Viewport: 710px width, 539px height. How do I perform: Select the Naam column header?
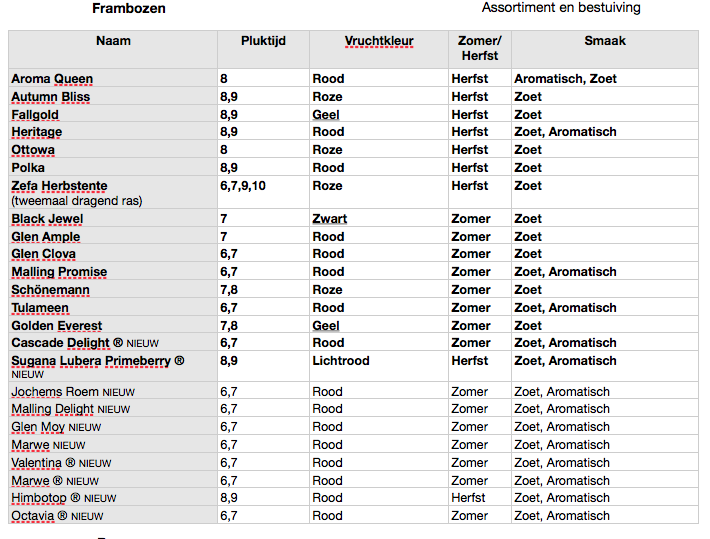(113, 41)
